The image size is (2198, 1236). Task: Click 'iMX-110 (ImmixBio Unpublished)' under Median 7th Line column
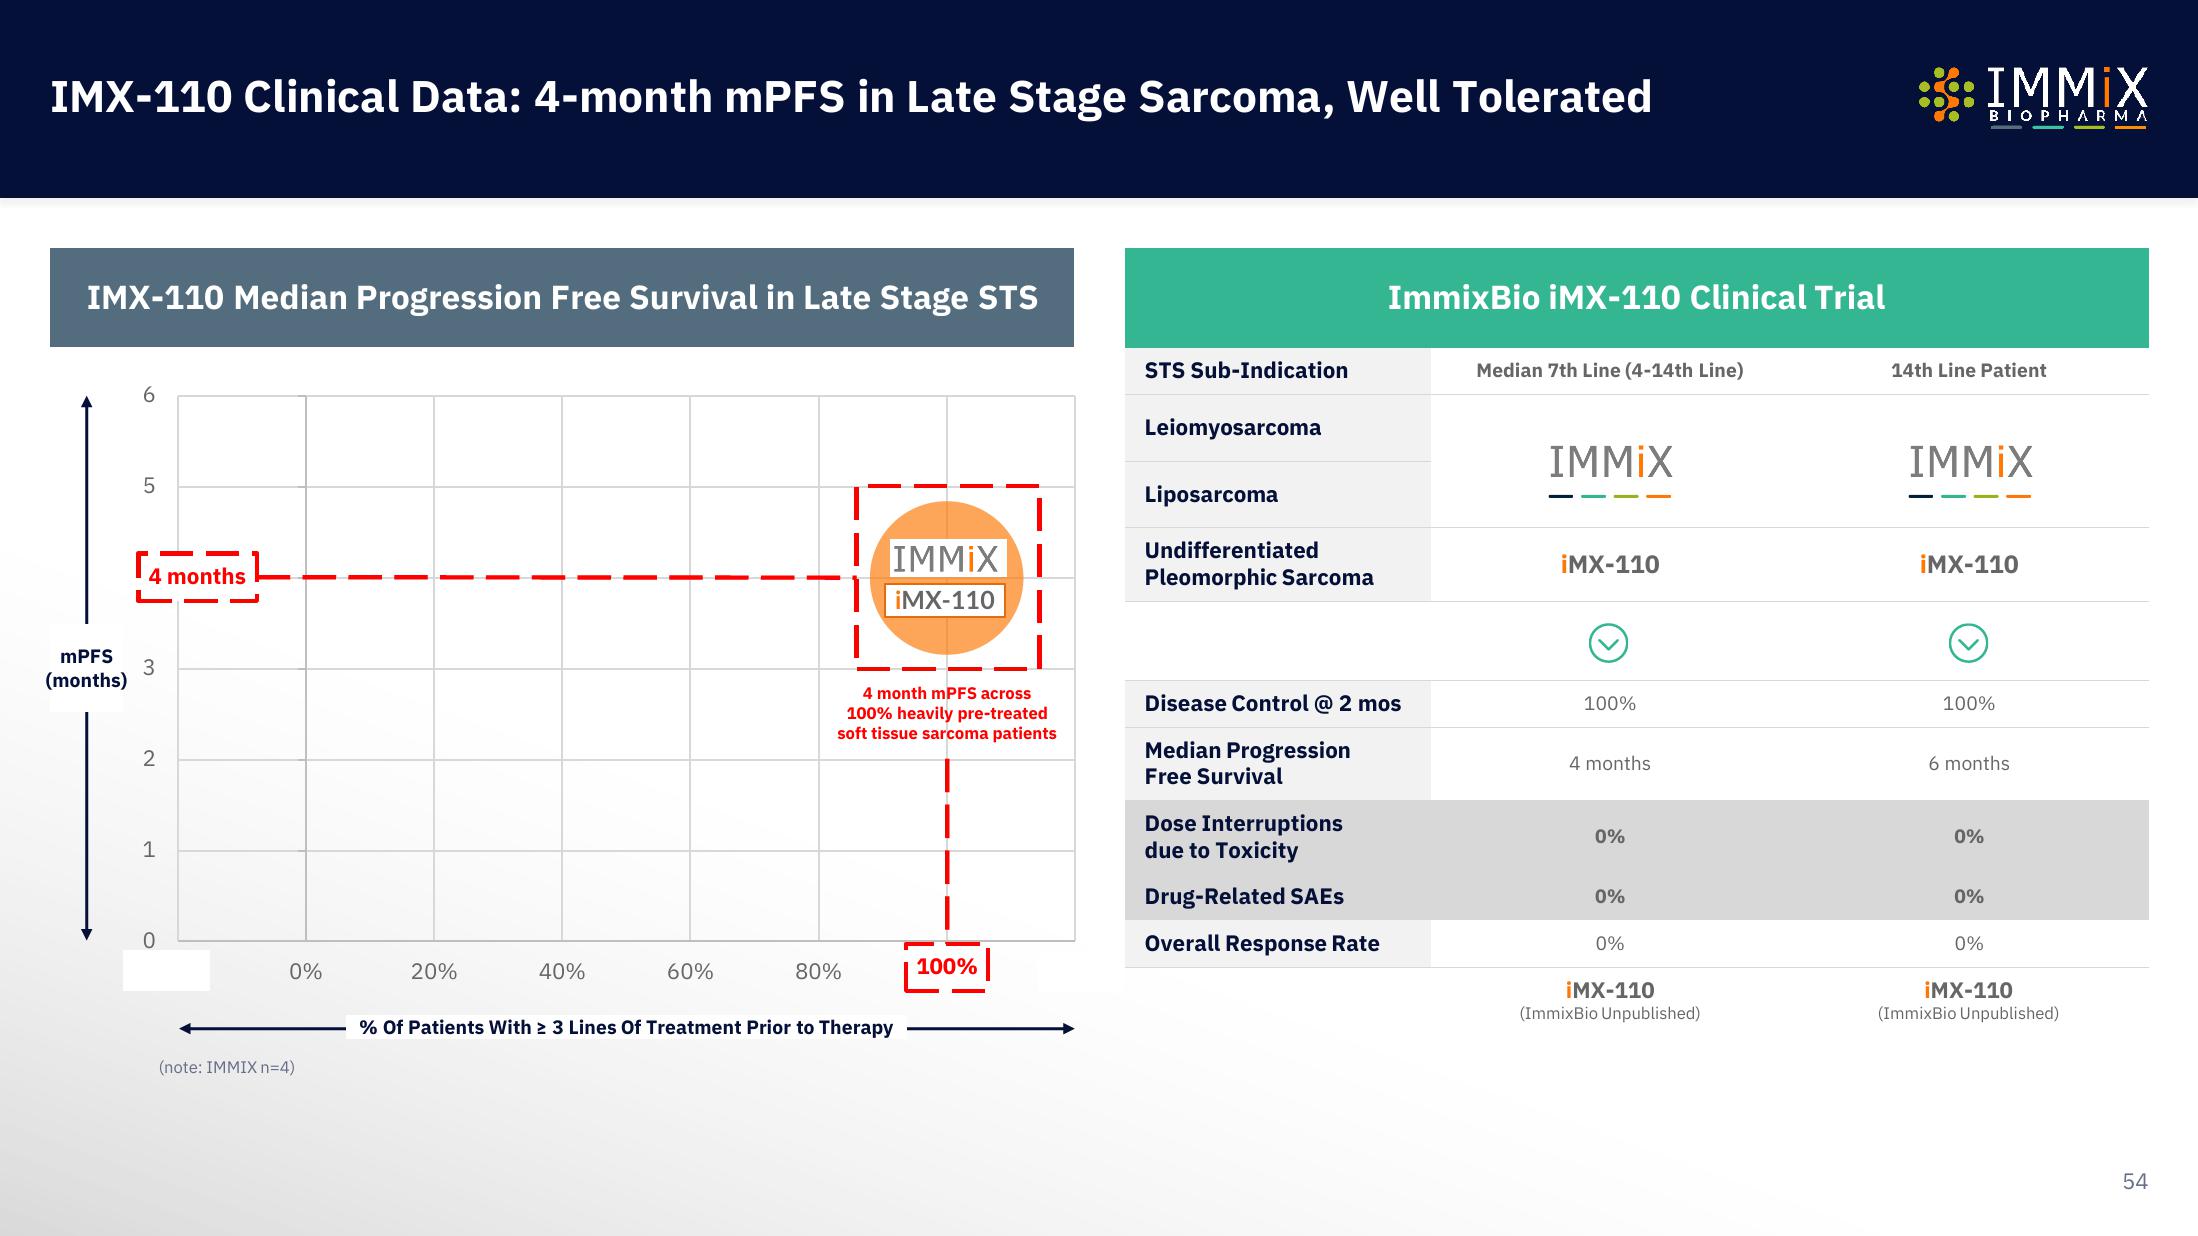tap(1609, 1000)
